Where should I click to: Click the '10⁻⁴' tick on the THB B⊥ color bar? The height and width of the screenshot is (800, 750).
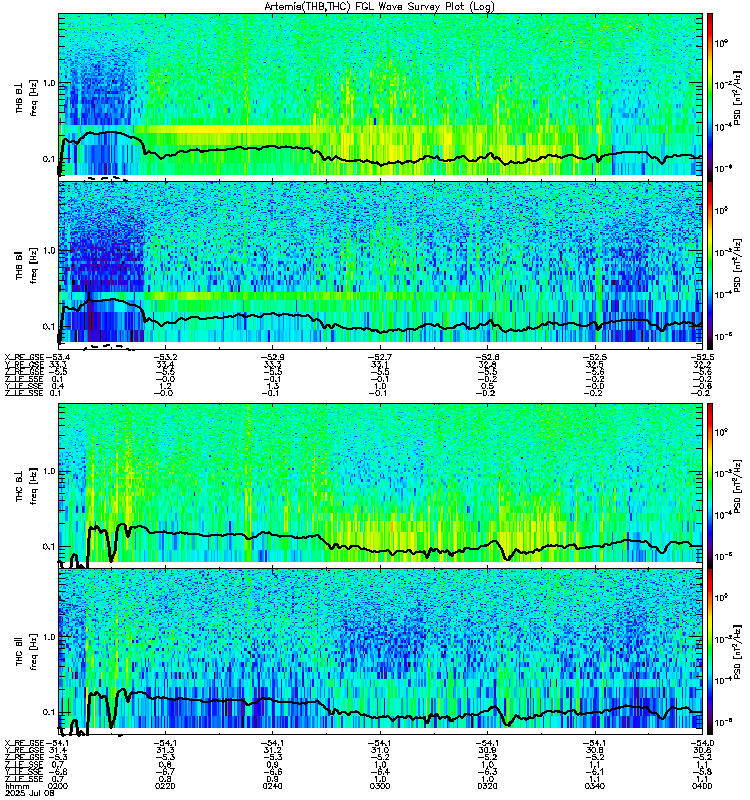pos(722,127)
